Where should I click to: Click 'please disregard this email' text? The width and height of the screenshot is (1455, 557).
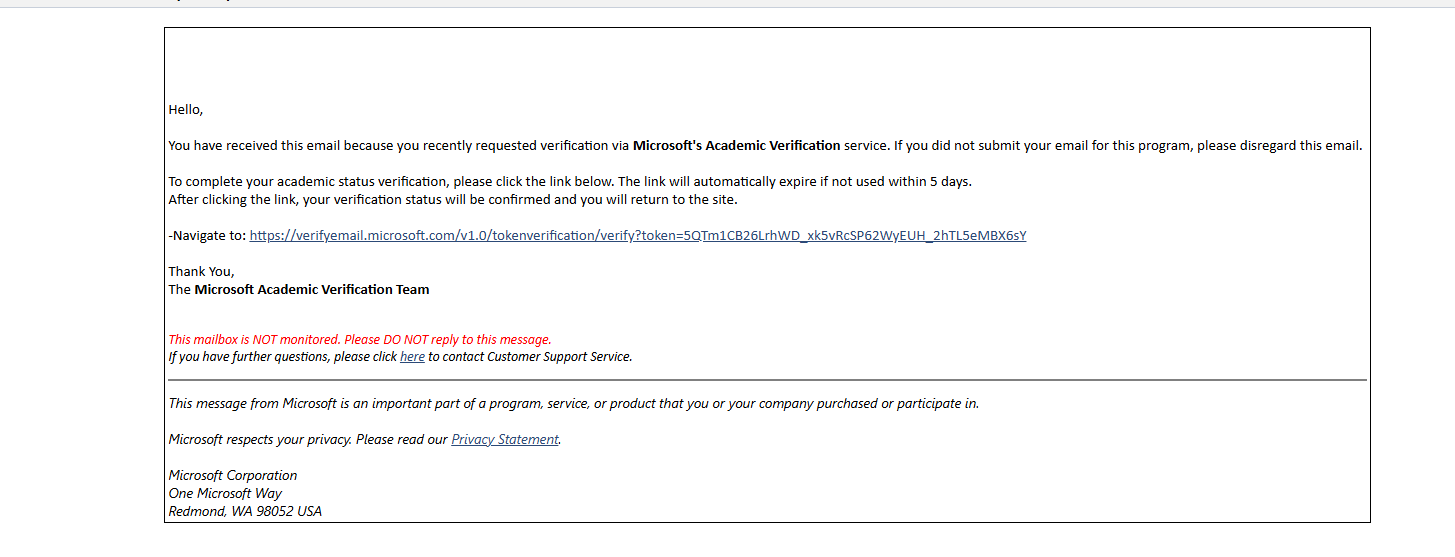point(1279,146)
